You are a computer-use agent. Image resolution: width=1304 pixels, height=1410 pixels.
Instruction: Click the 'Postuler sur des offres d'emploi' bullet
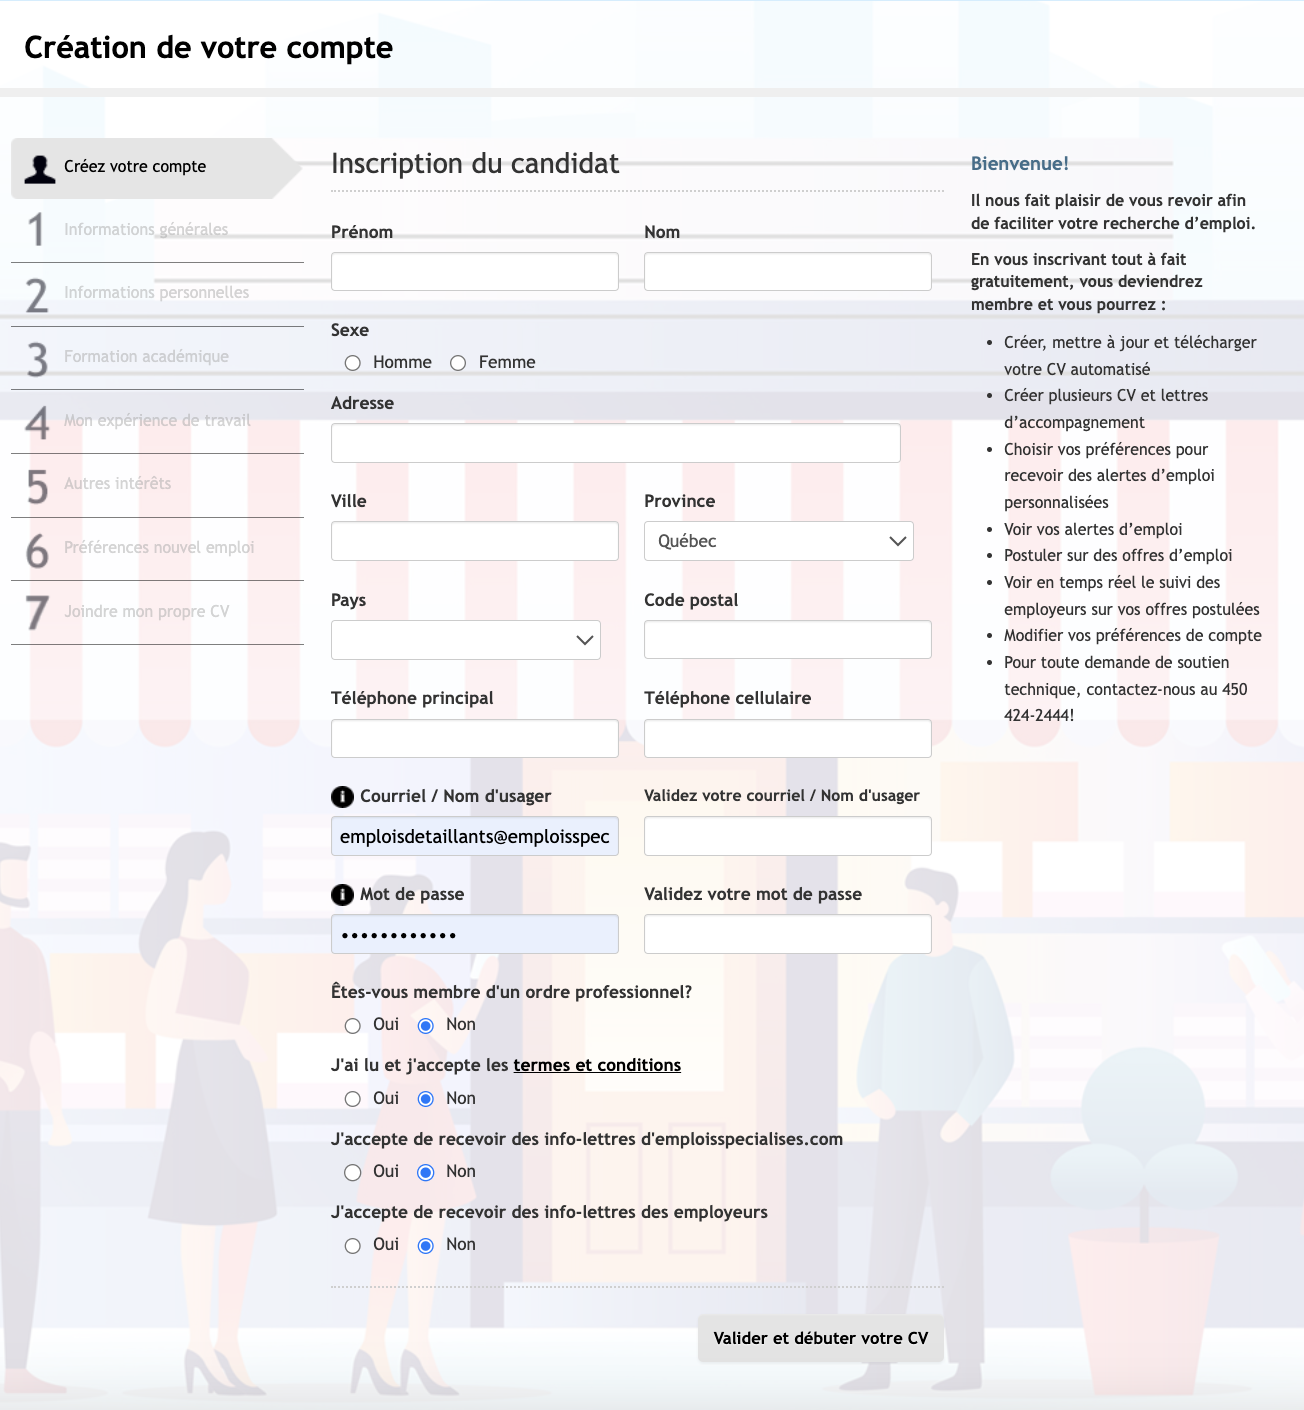[1118, 555]
